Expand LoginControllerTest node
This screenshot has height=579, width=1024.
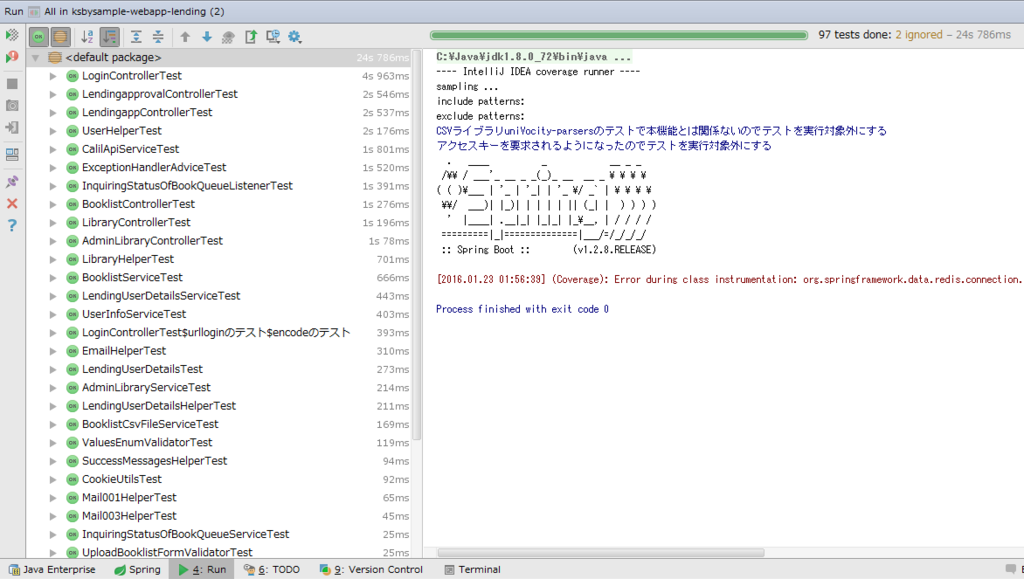click(x=53, y=76)
